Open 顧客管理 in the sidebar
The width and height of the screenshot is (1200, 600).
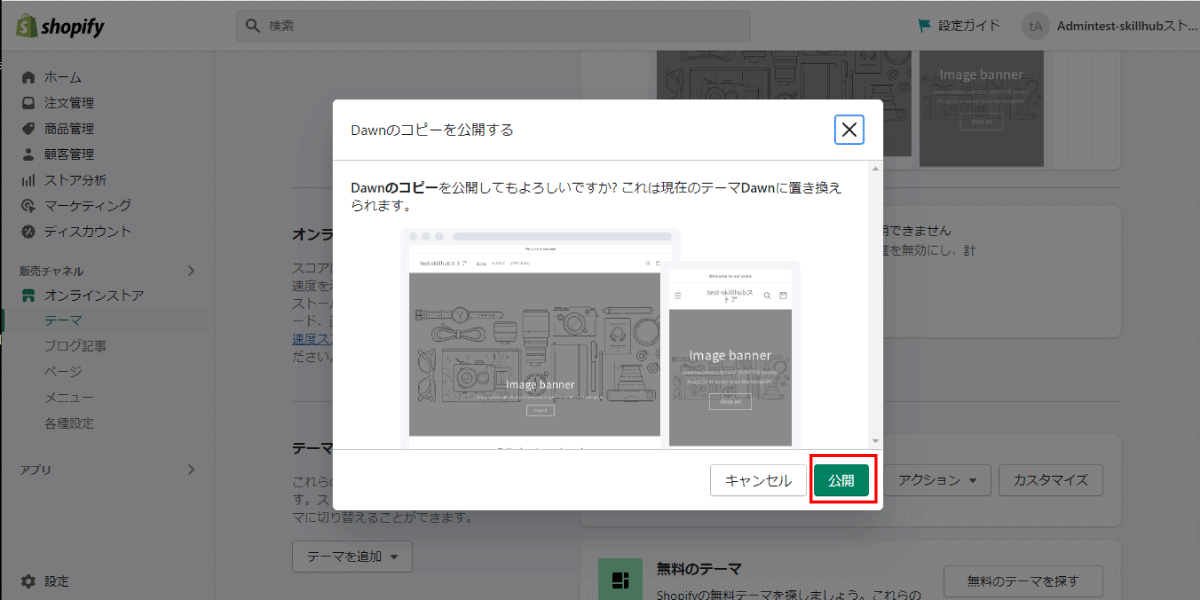point(69,154)
